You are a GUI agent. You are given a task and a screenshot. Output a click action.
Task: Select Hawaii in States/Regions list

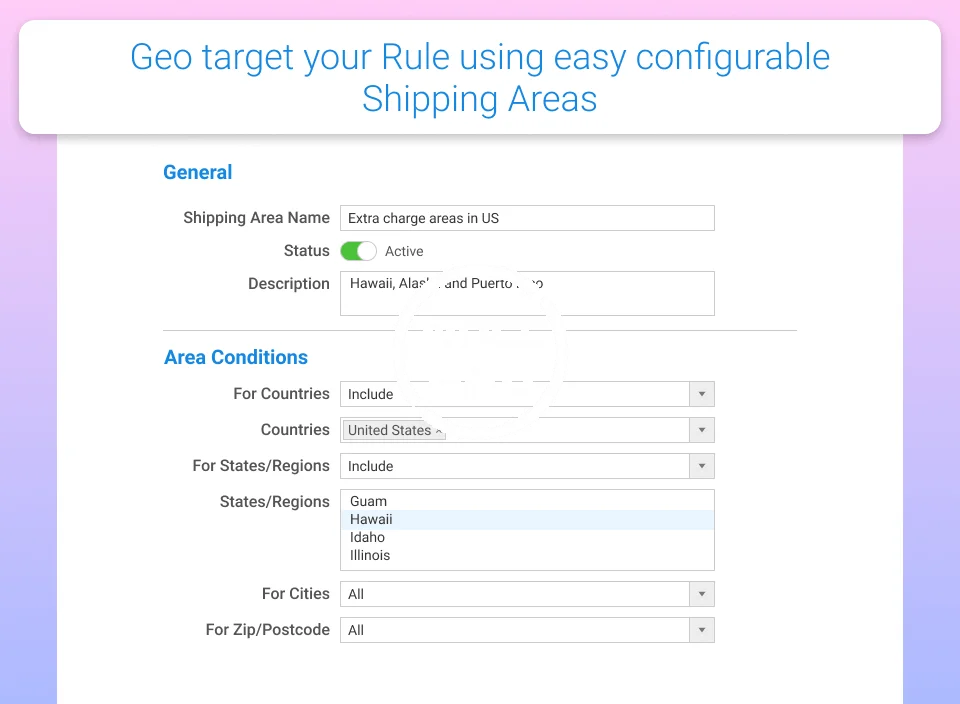[371, 519]
